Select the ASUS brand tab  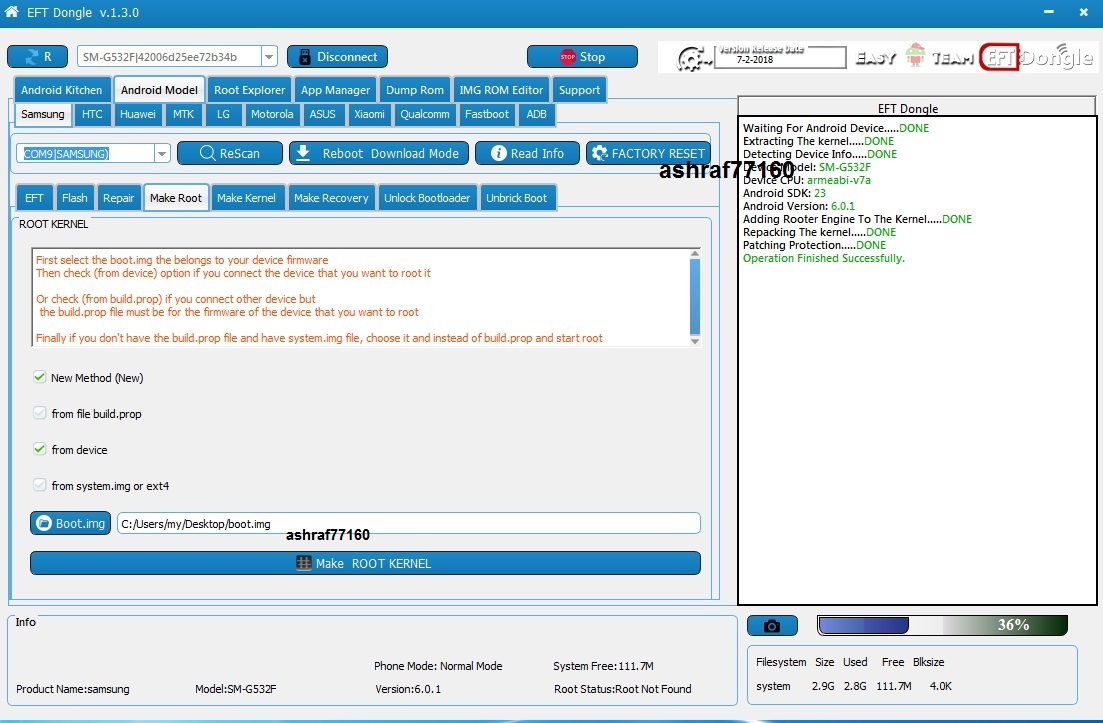point(322,114)
